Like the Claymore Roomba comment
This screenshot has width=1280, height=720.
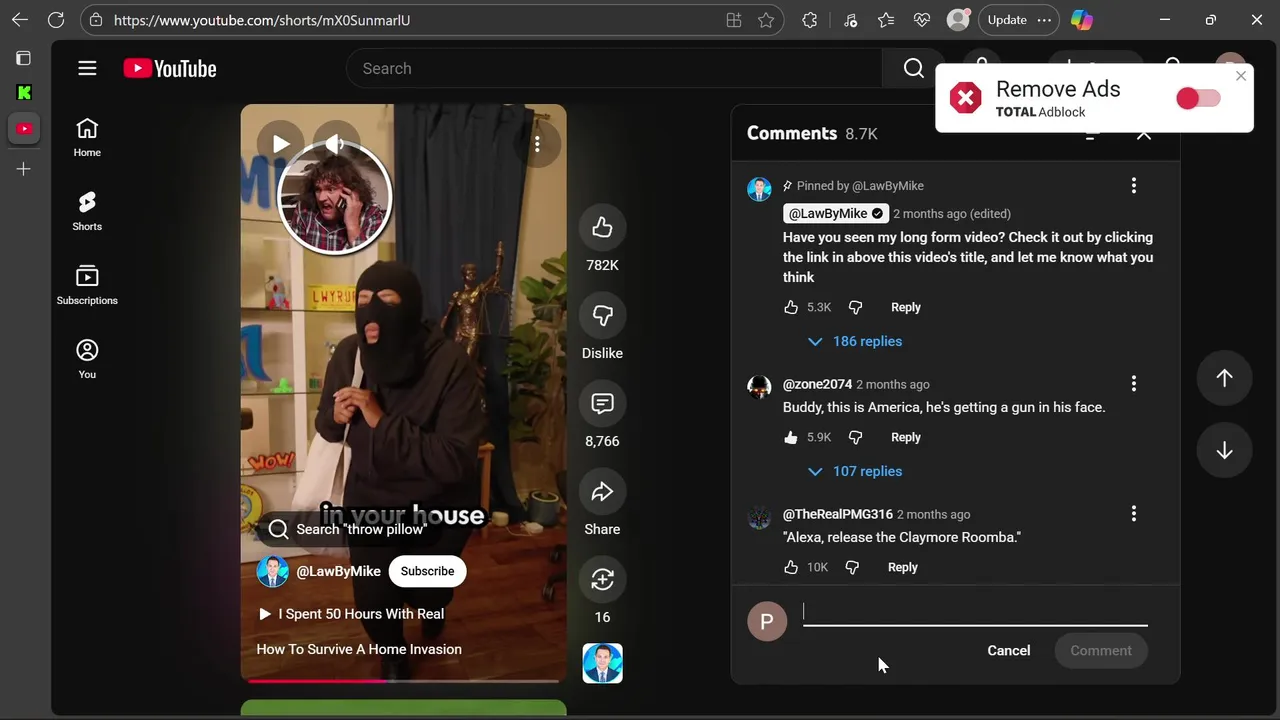pyautogui.click(x=791, y=567)
